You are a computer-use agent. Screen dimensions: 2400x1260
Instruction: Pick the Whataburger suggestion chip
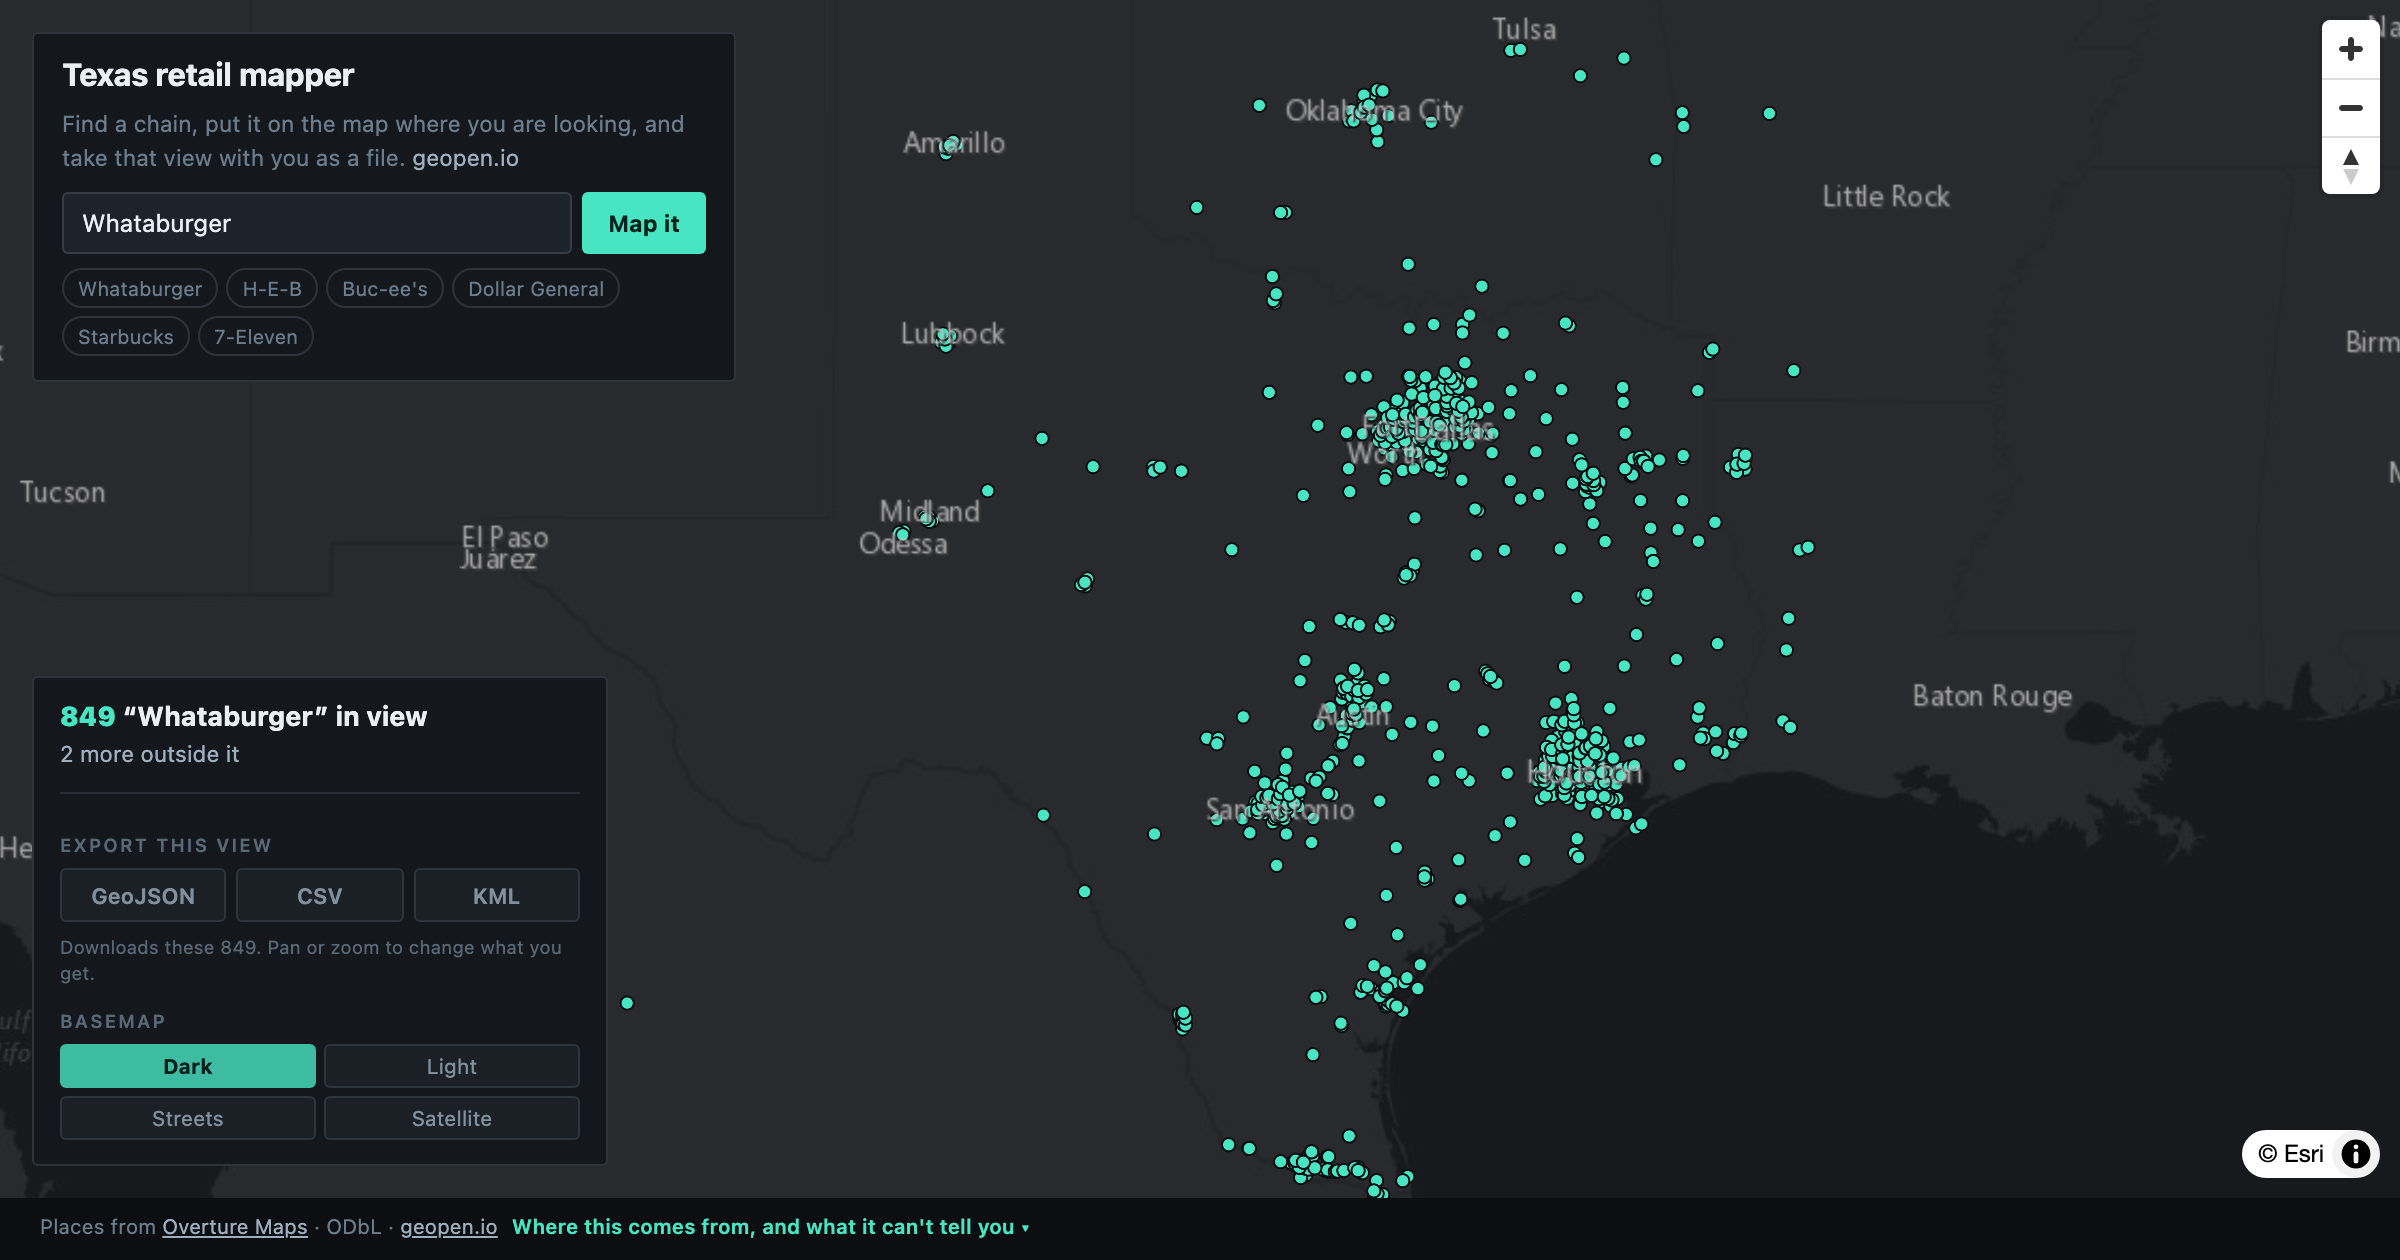click(140, 289)
